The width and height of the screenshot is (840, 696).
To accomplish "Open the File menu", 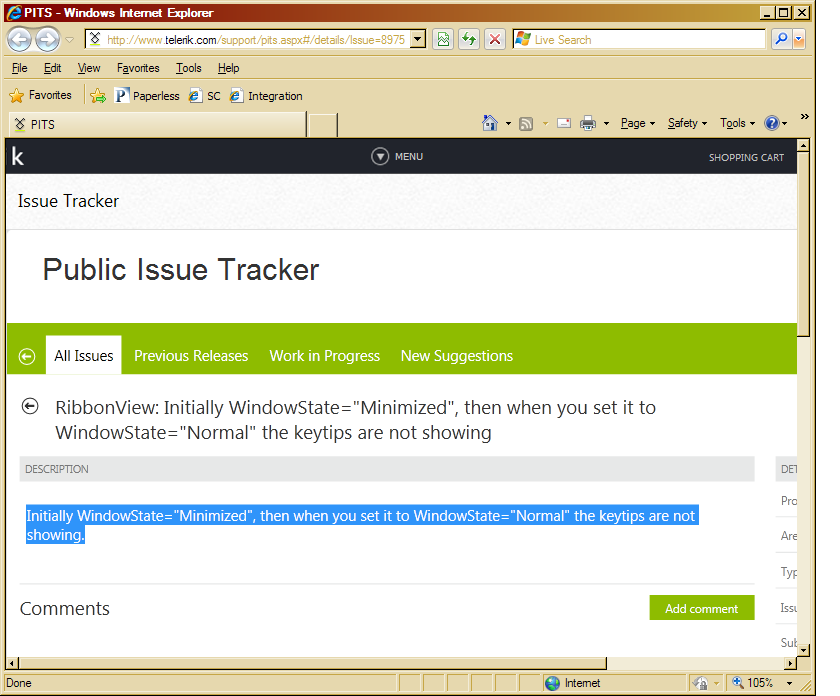I will (19, 68).
